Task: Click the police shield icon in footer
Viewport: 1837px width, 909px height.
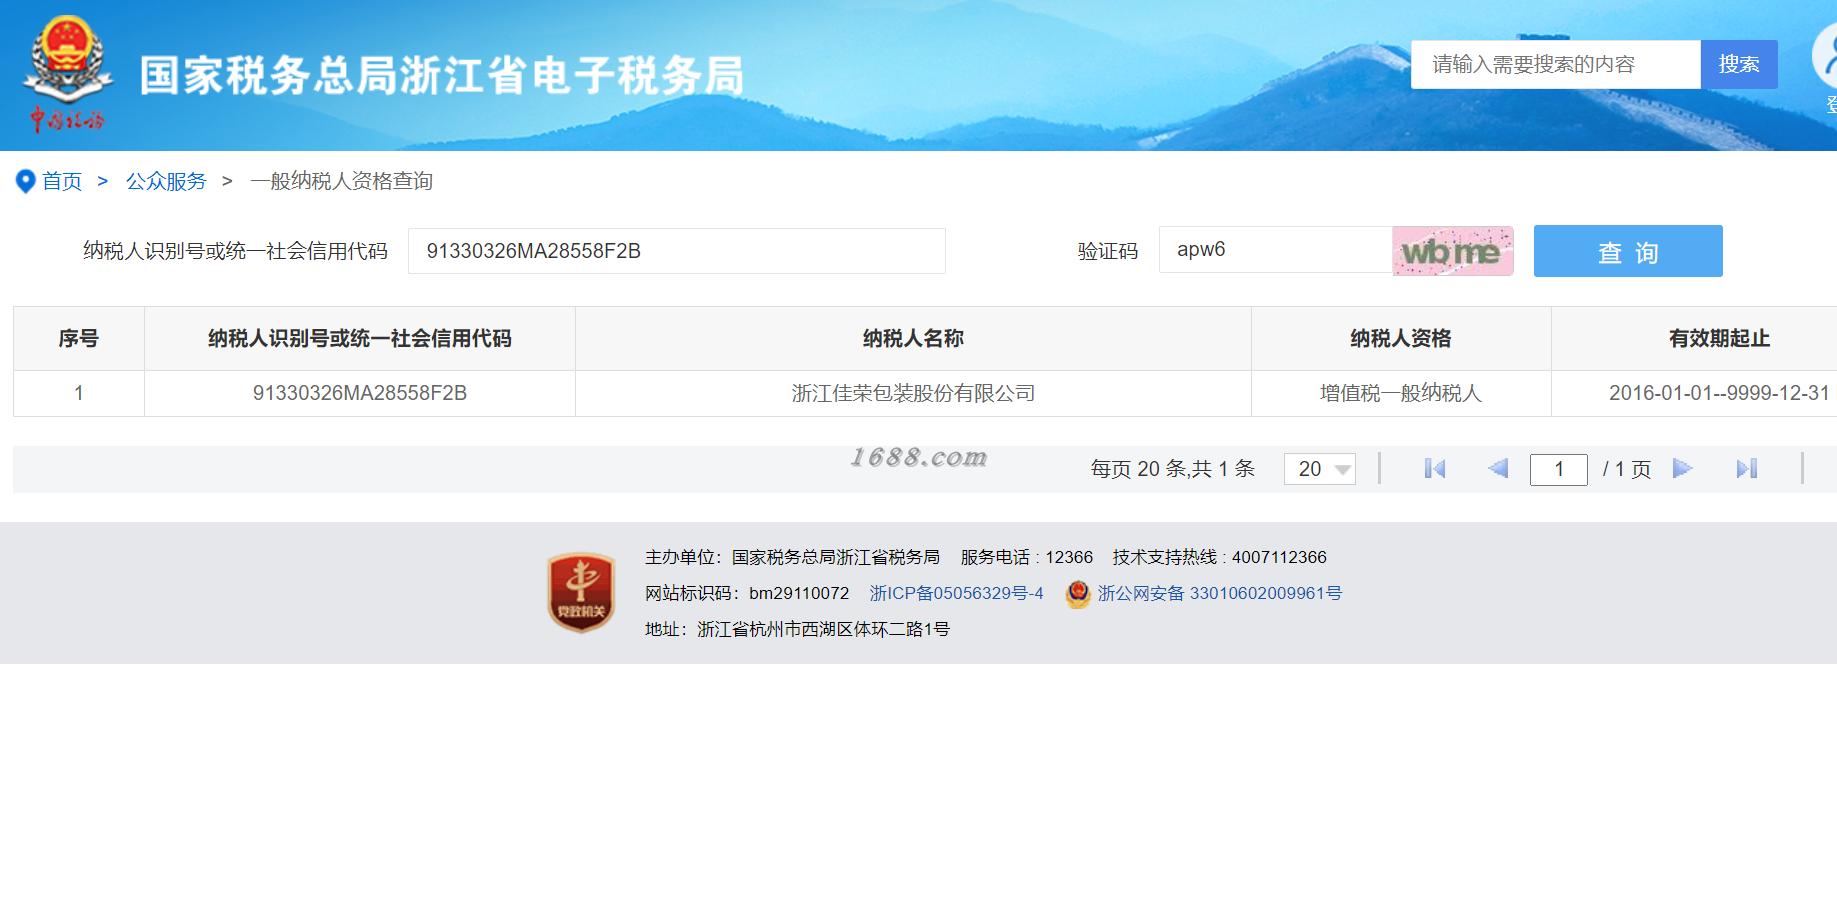Action: click(x=1078, y=594)
